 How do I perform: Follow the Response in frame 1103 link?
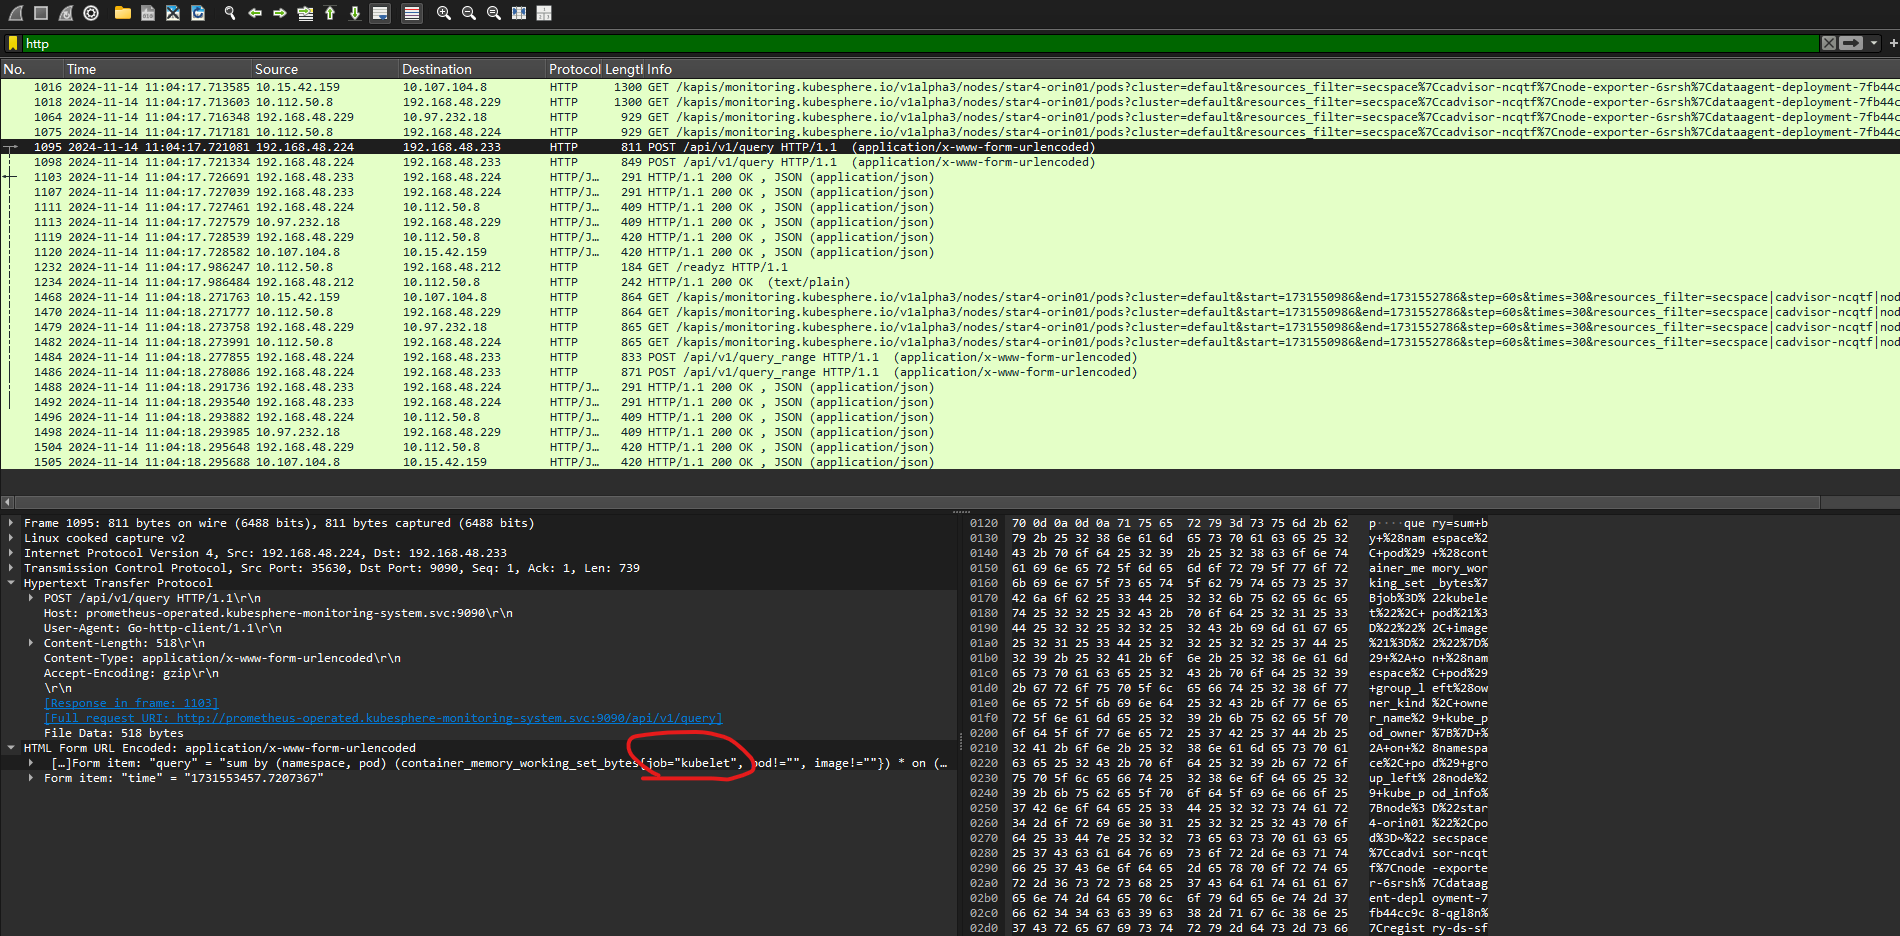click(x=131, y=703)
